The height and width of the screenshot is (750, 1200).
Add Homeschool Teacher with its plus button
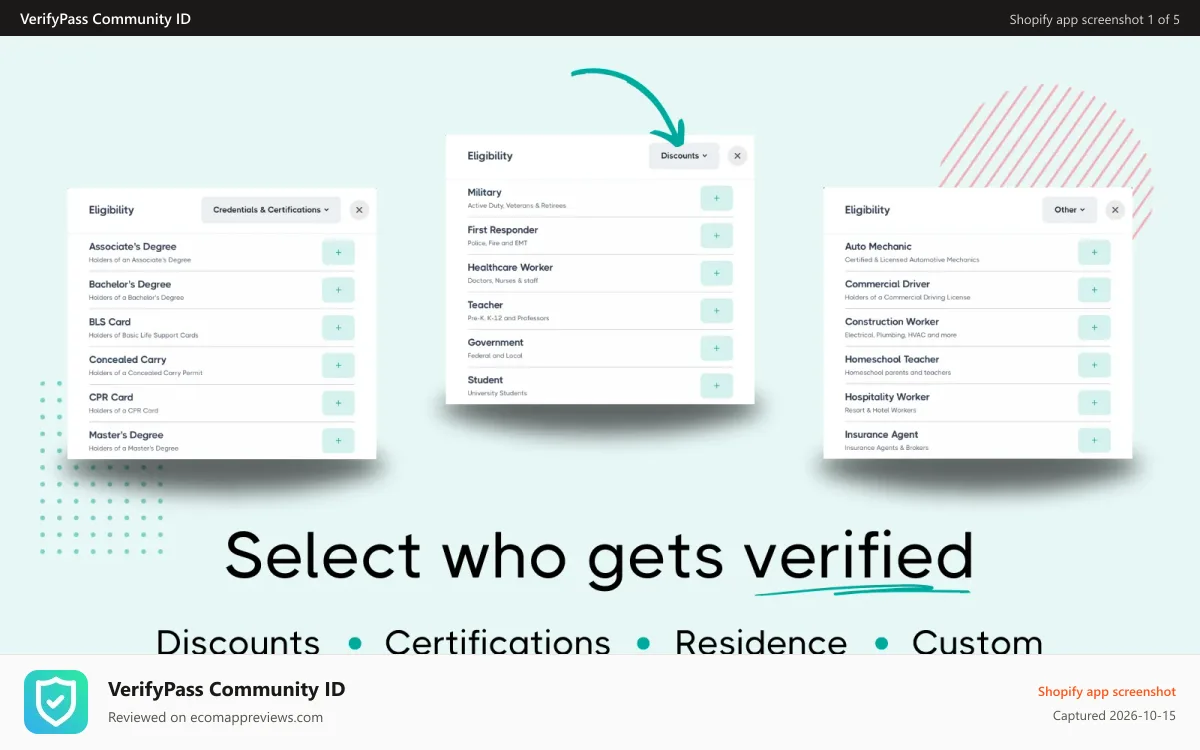[x=1094, y=366]
